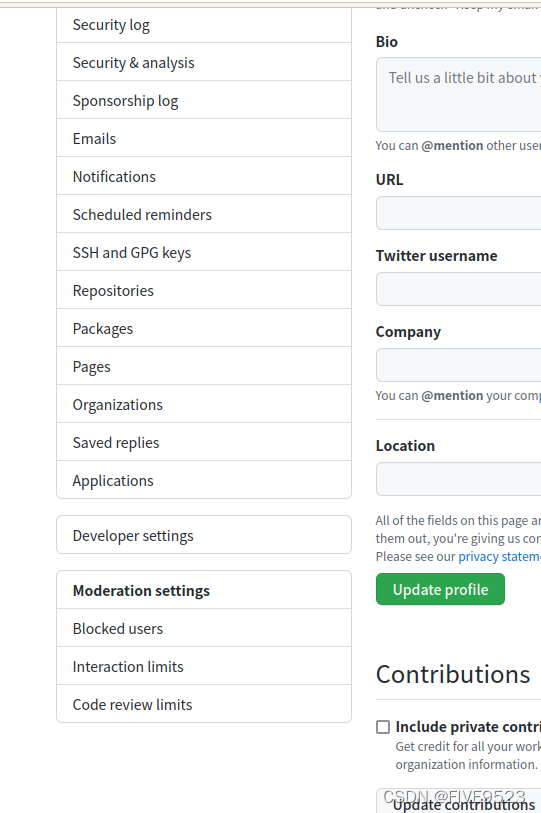Select Scheduled reminders menu item

(x=204, y=214)
